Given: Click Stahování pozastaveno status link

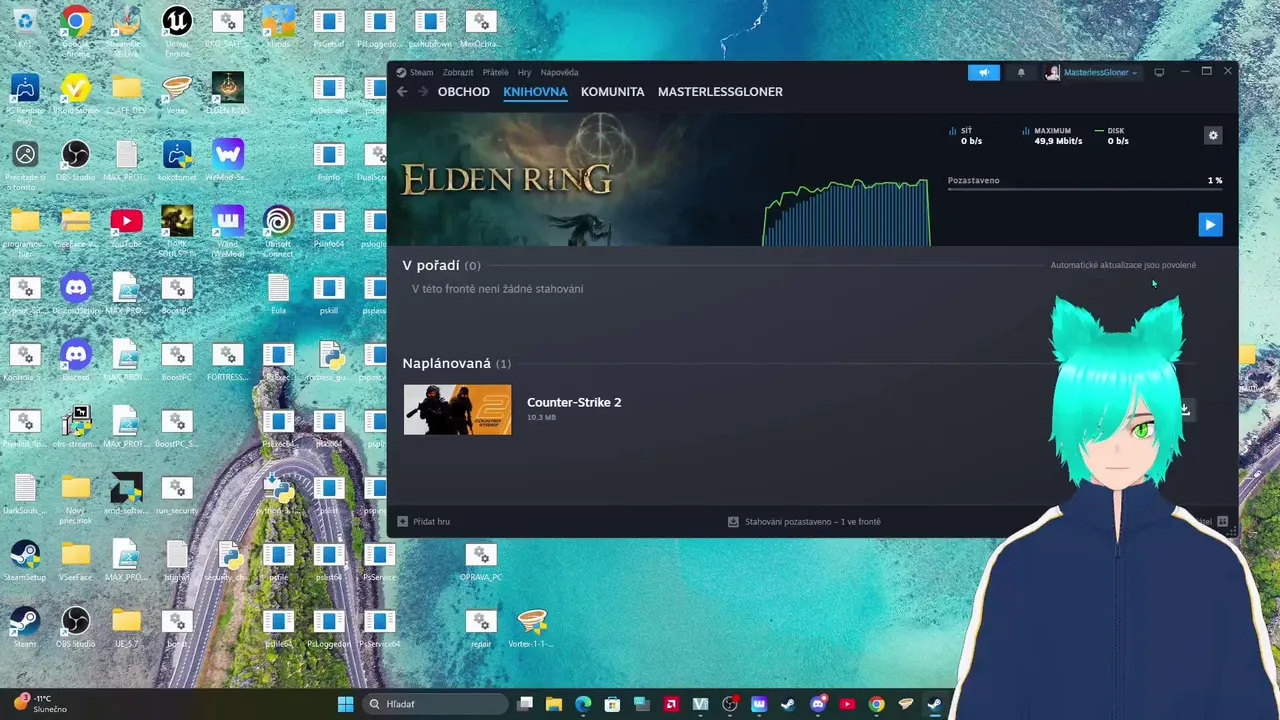Looking at the screenshot, I should [804, 521].
